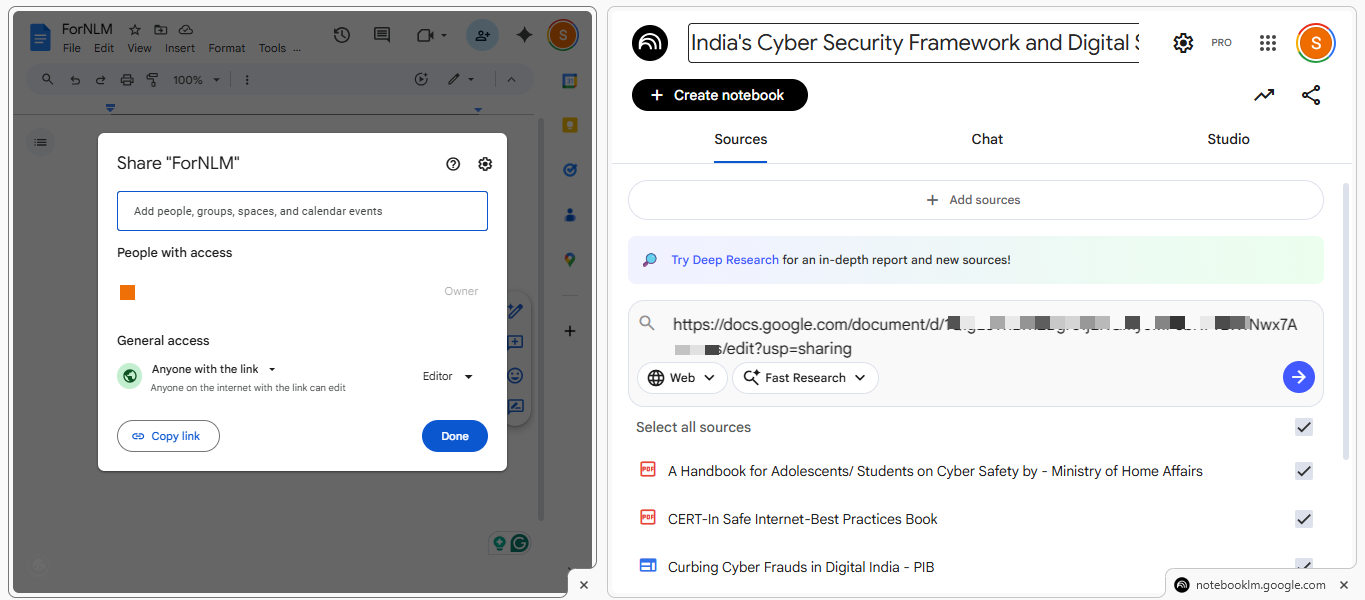
Task: Open the 'Anyone with the link' dropdown
Action: coord(213,369)
